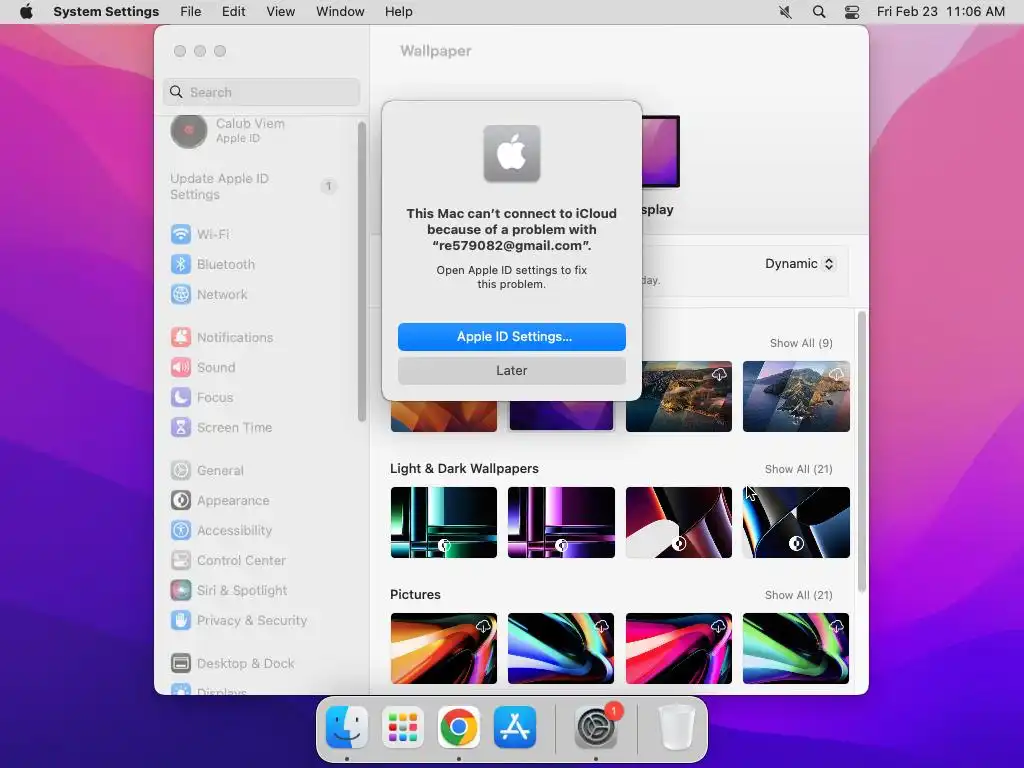Screen dimensions: 1024x768
Task: Open the Desktop & Dock icon
Action: point(181,664)
